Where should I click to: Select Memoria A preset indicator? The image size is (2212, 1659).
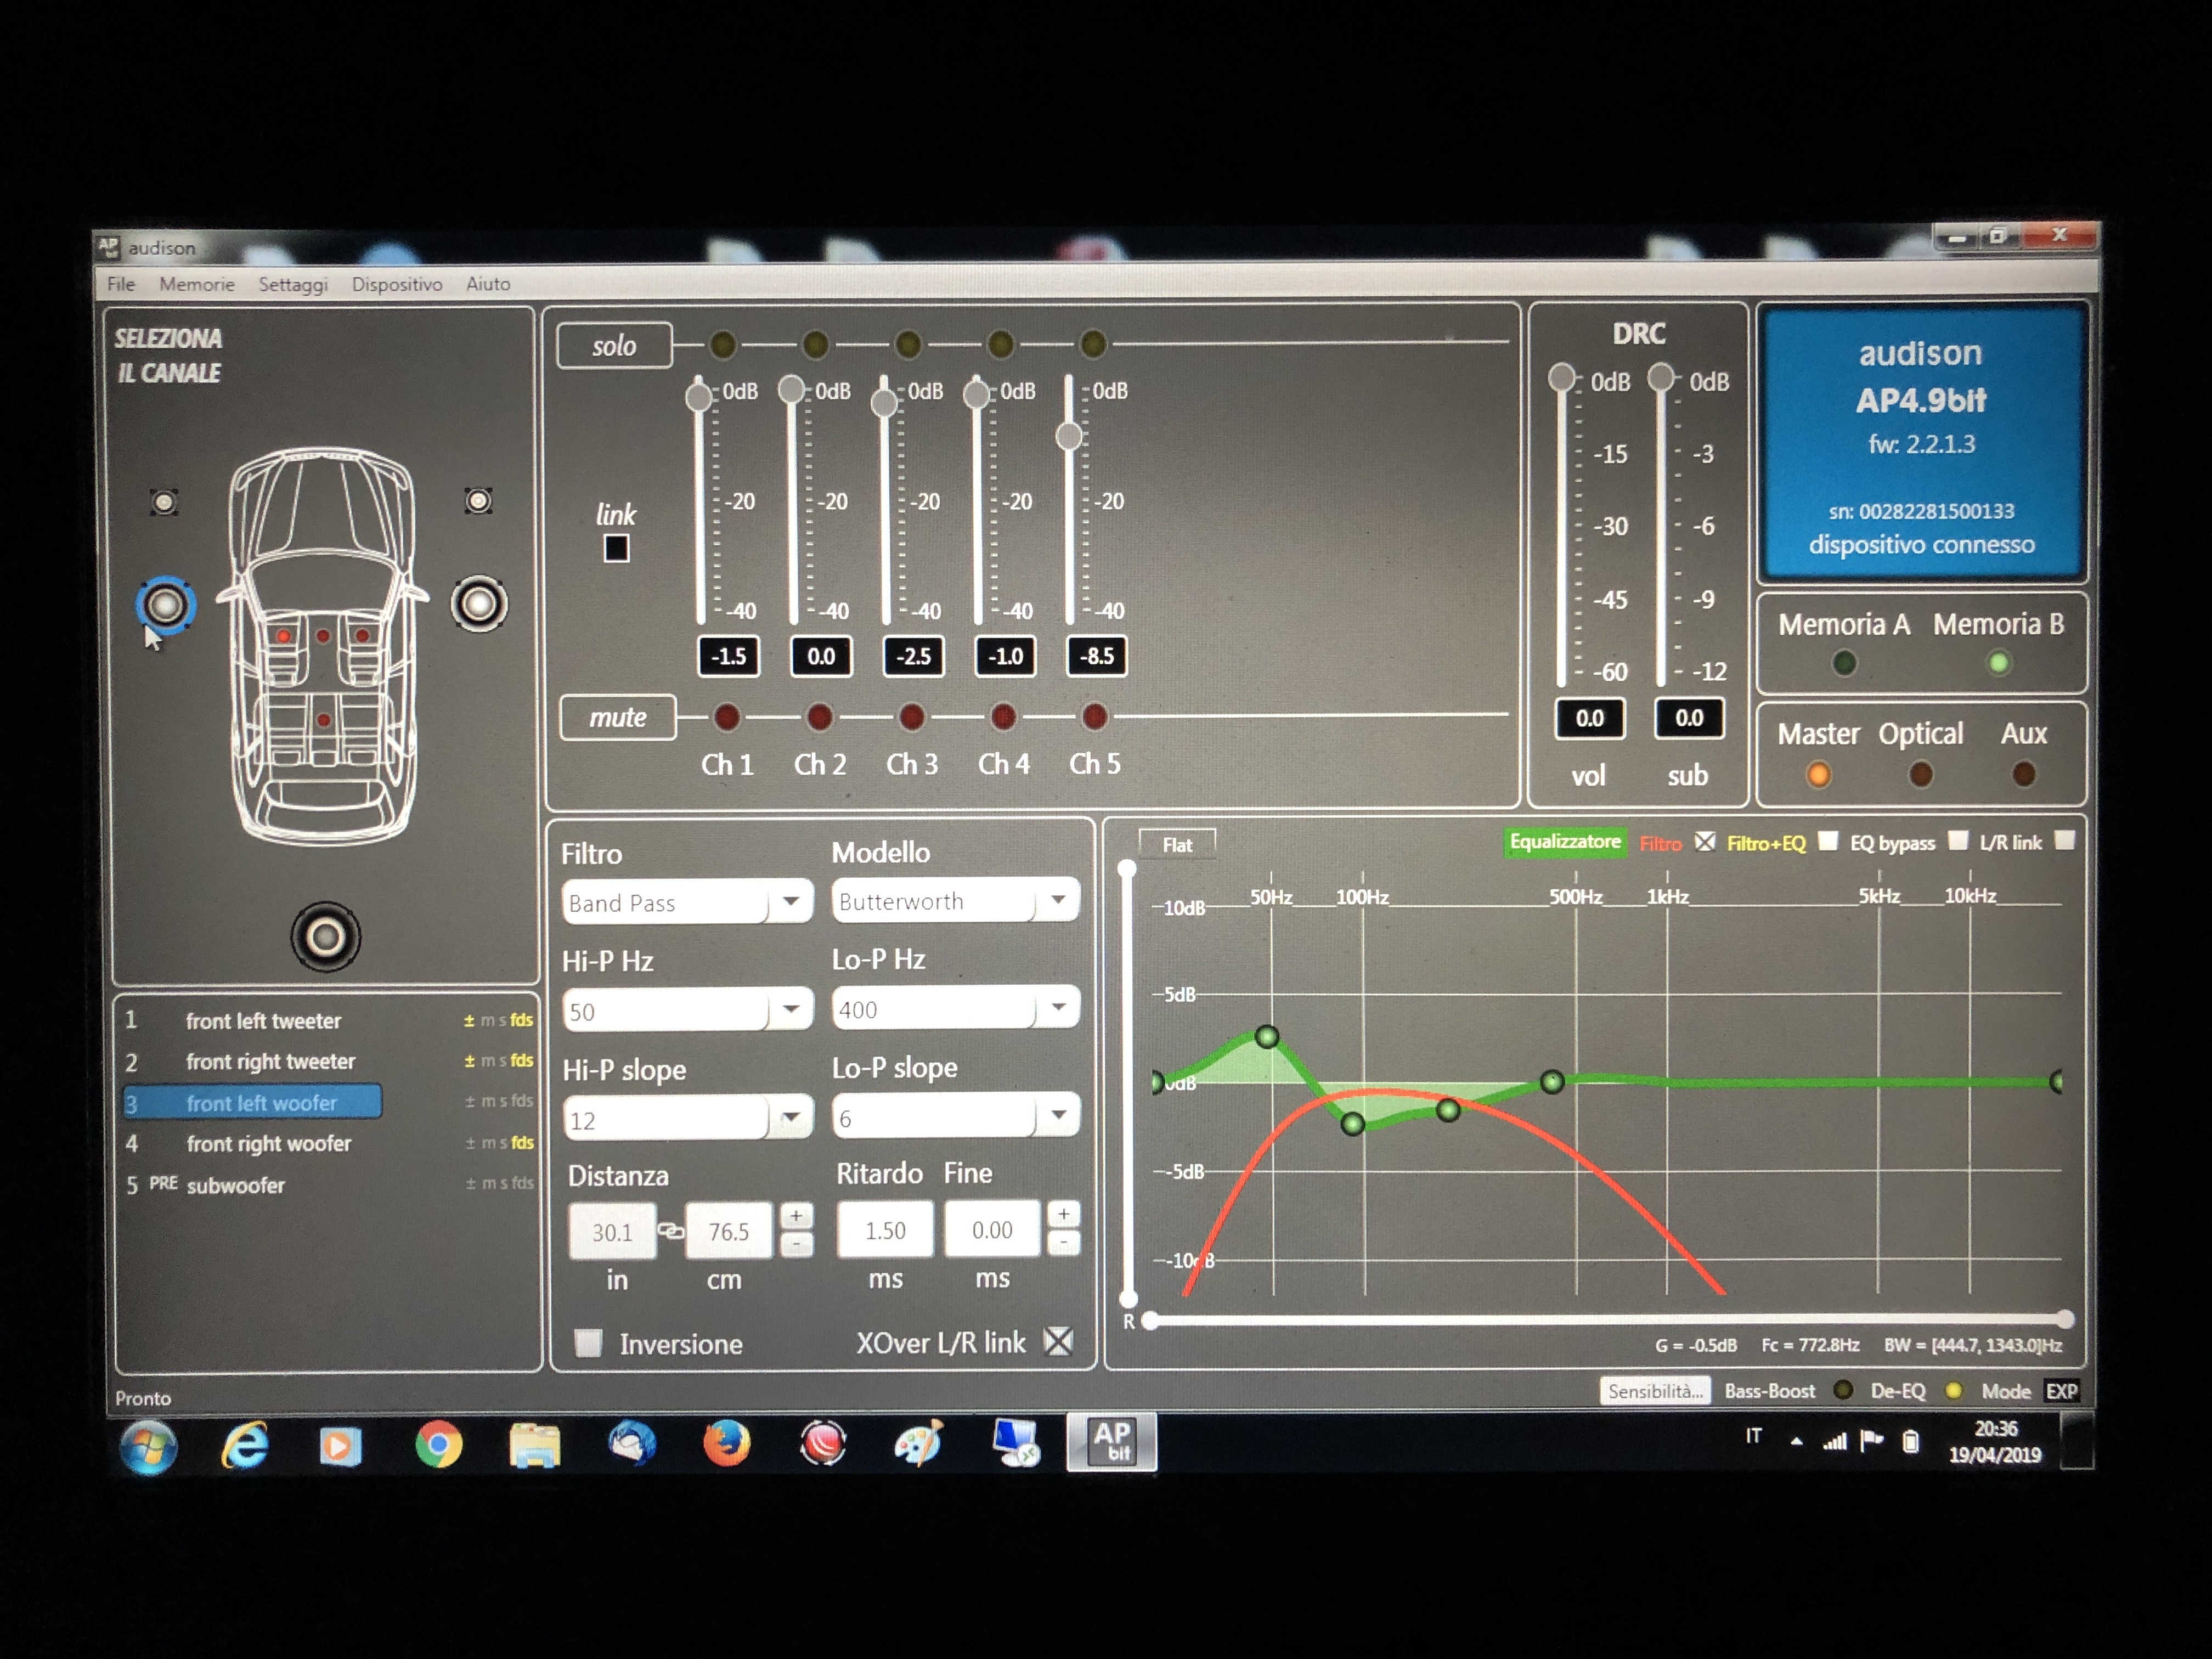(x=1844, y=662)
